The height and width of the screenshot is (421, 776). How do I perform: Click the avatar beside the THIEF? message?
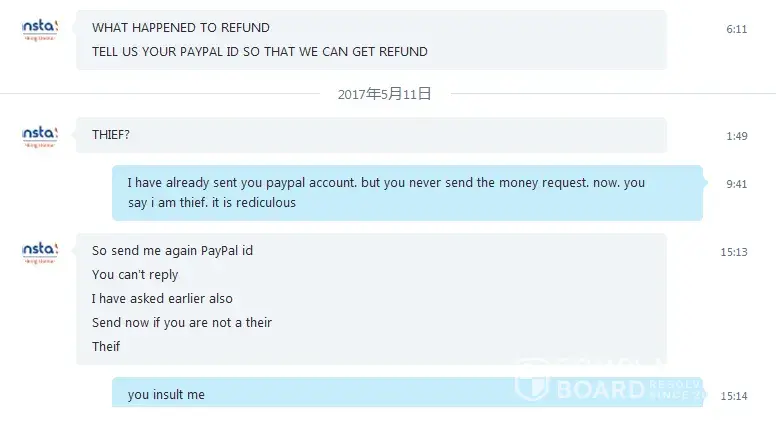tap(40, 136)
